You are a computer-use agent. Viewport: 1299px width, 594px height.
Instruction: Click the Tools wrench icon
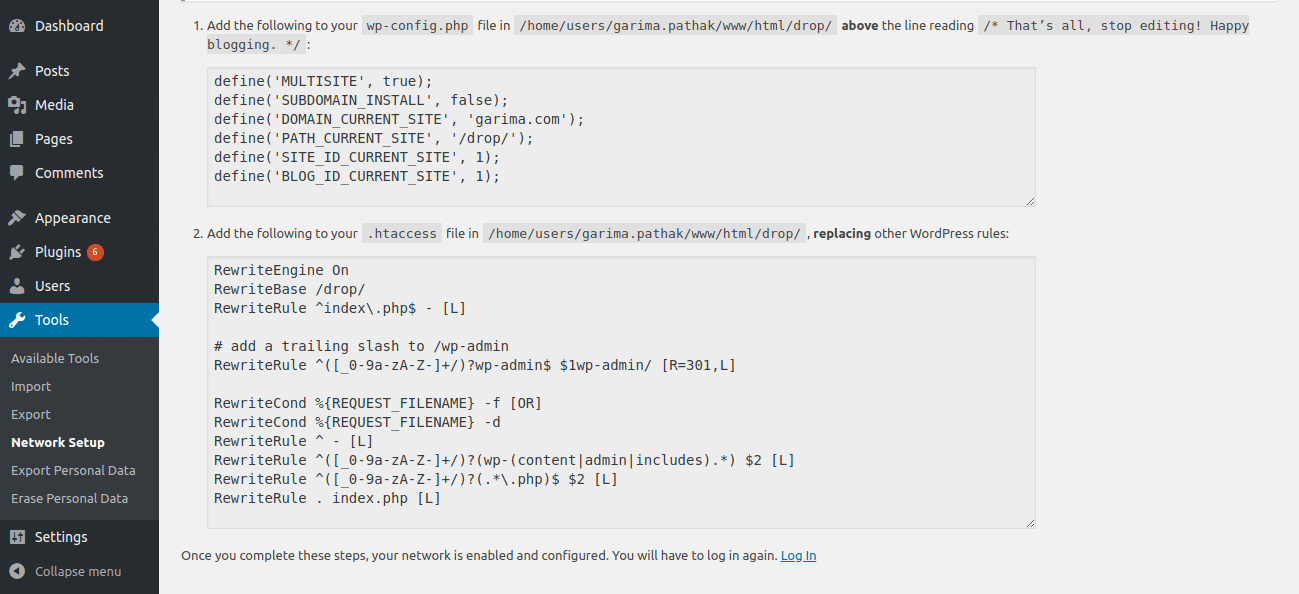pos(17,320)
